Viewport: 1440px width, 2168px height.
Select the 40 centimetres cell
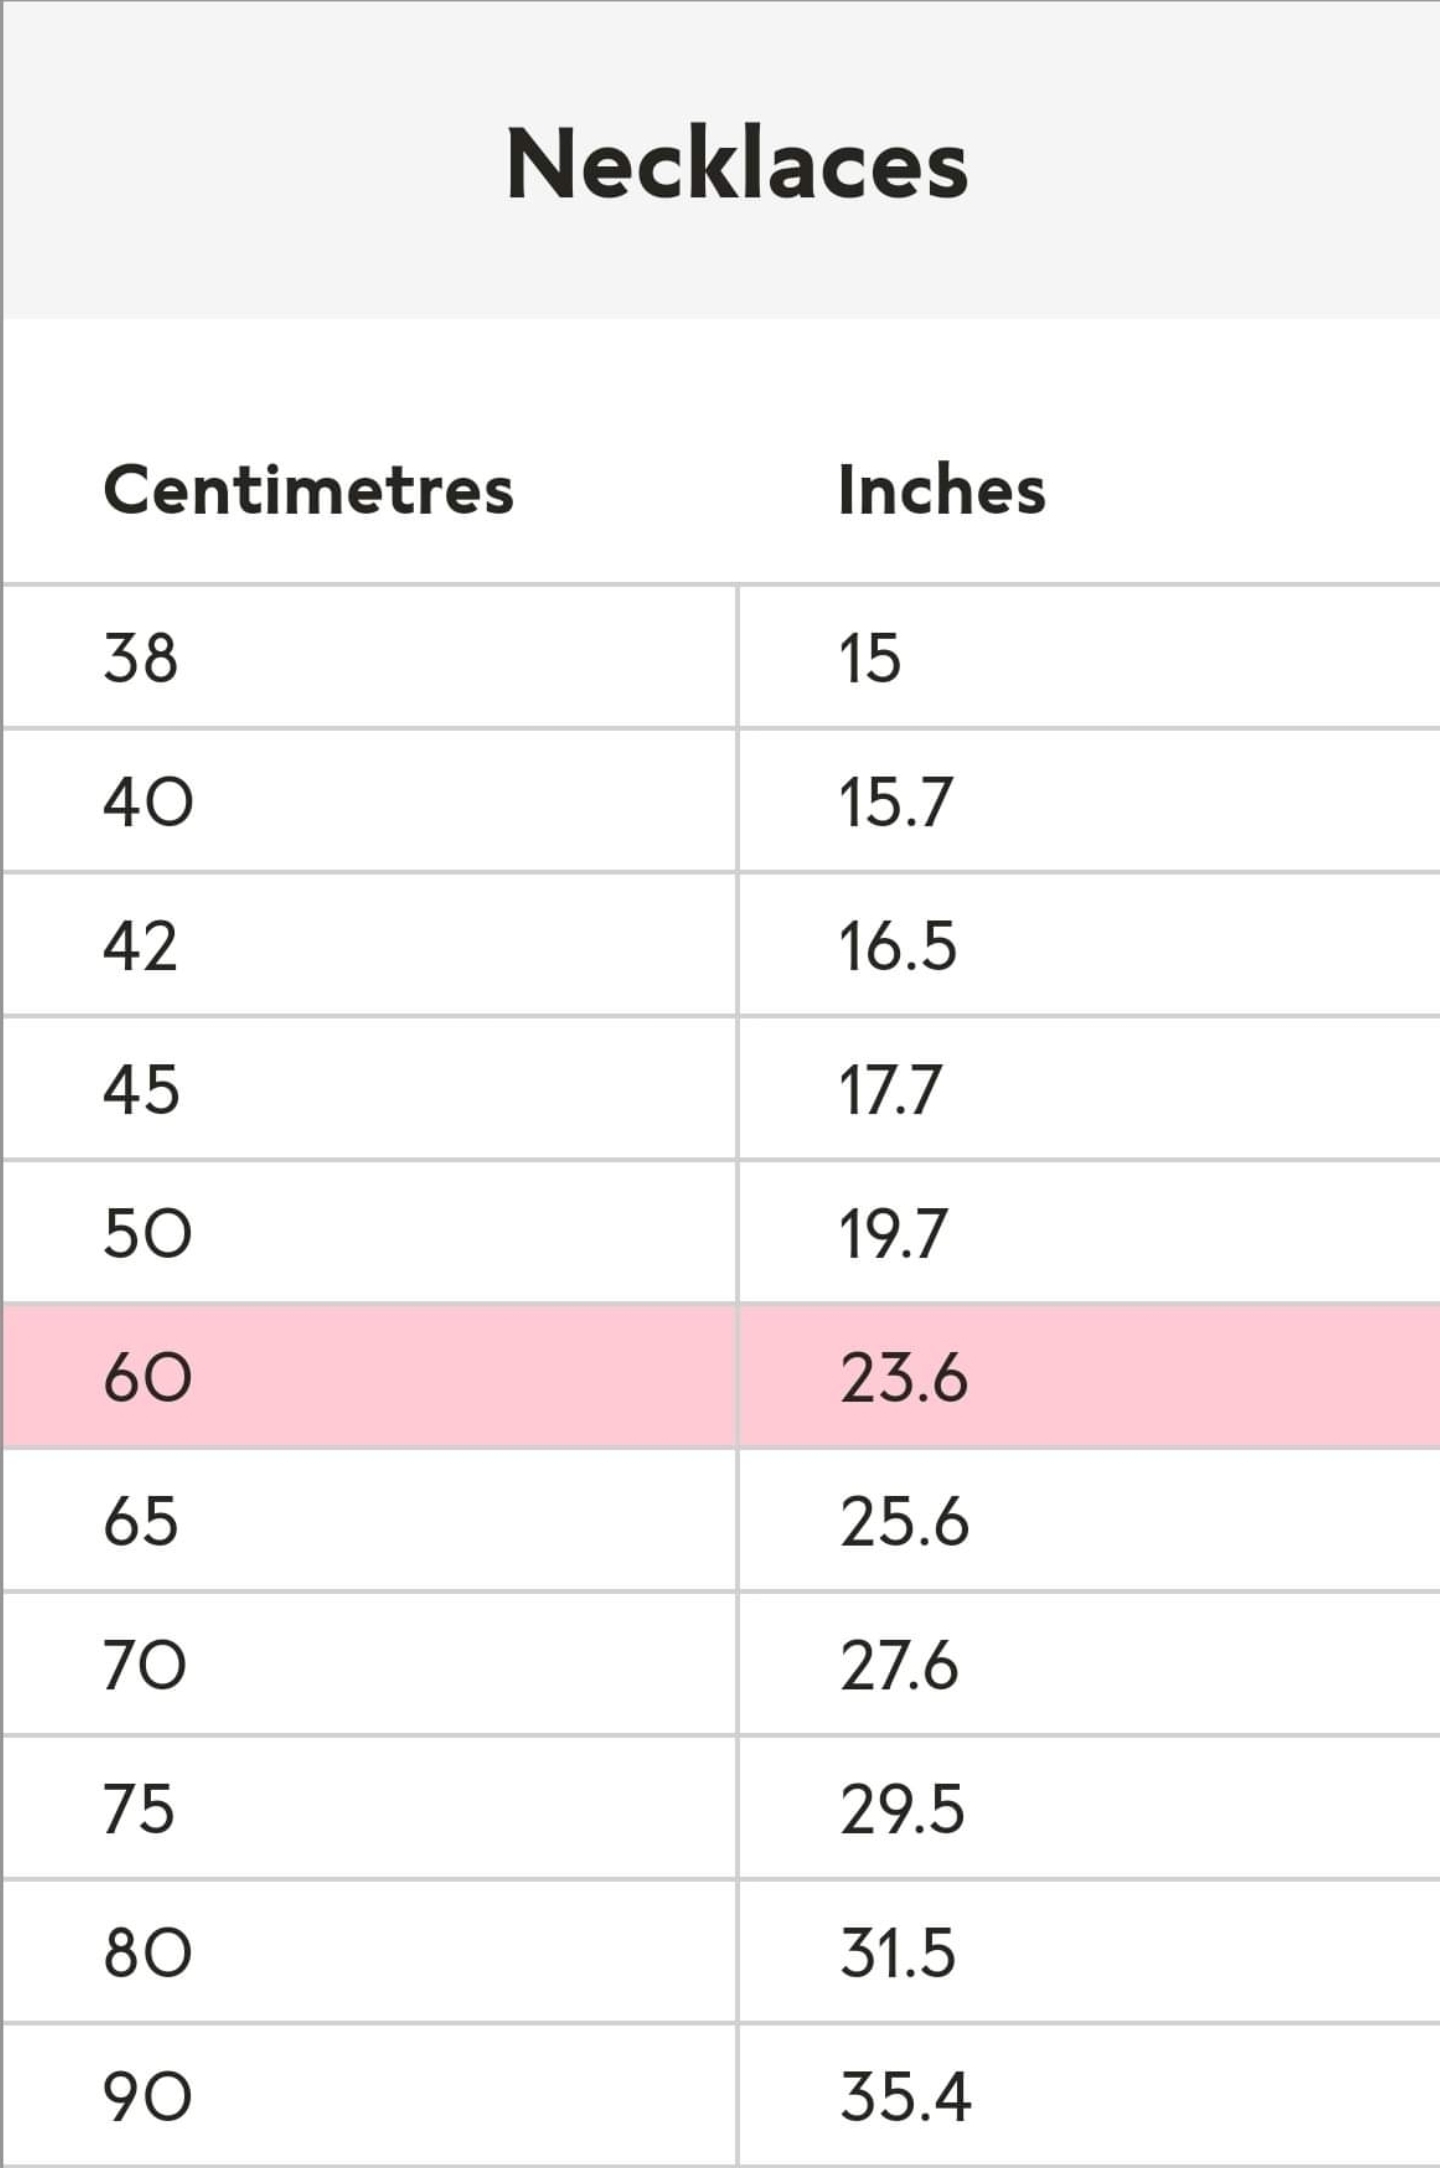coord(147,803)
